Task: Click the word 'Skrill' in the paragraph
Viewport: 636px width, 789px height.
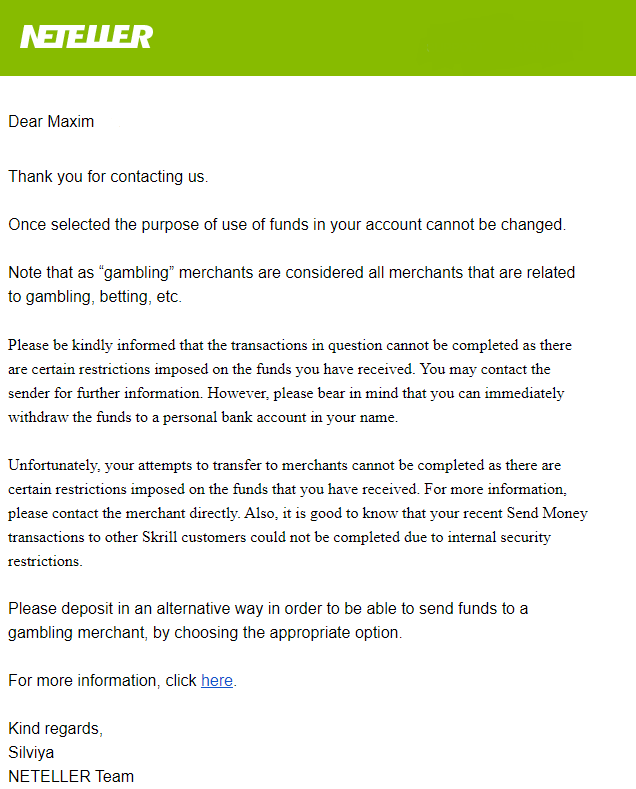Action: click(160, 537)
